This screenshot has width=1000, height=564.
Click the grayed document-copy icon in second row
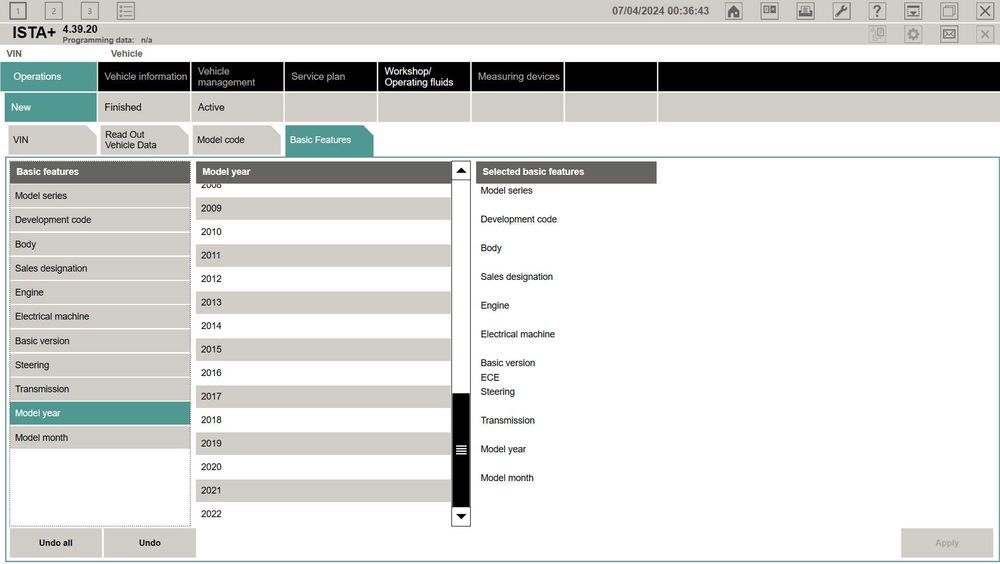(x=878, y=34)
